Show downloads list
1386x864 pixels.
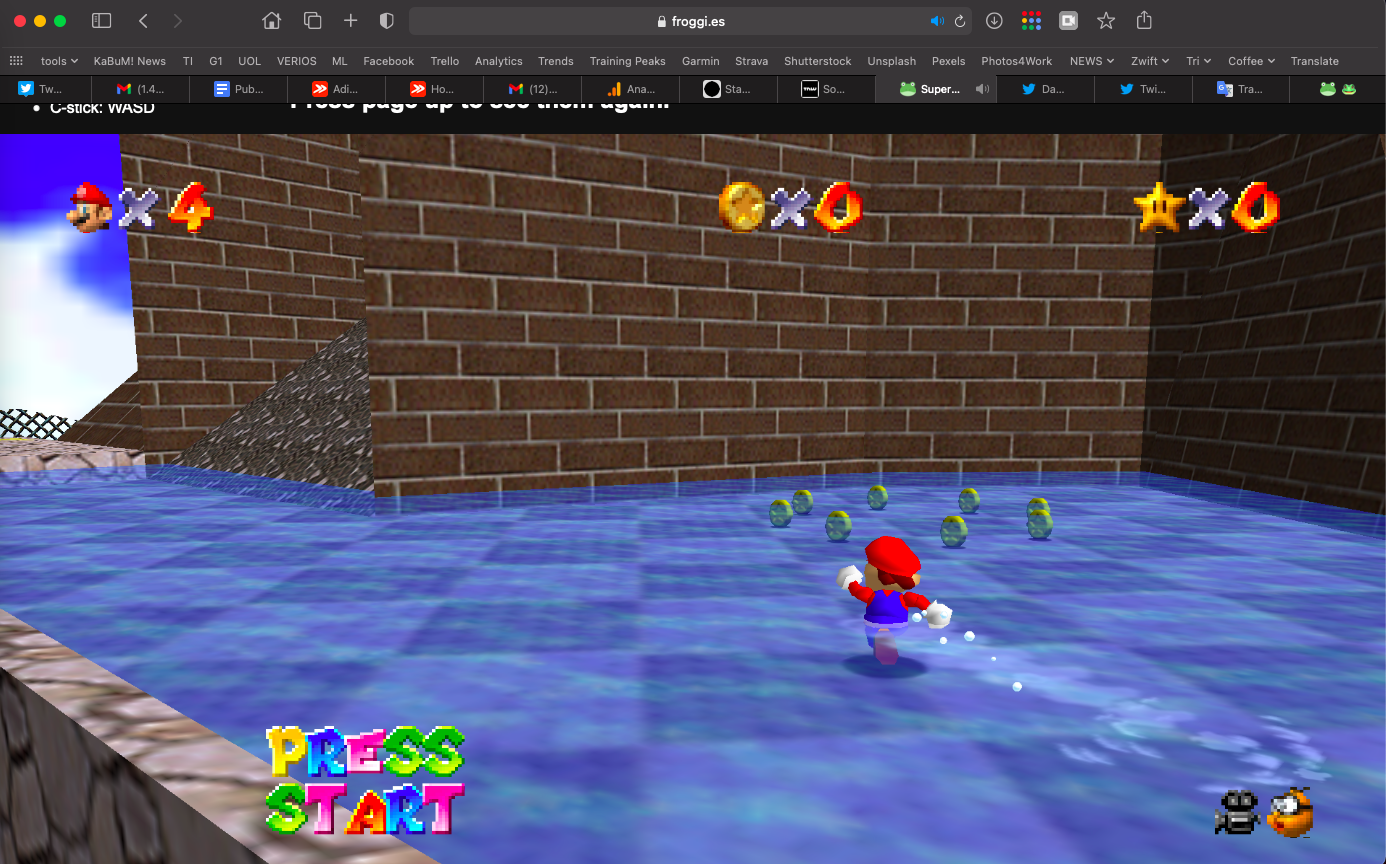click(x=994, y=21)
